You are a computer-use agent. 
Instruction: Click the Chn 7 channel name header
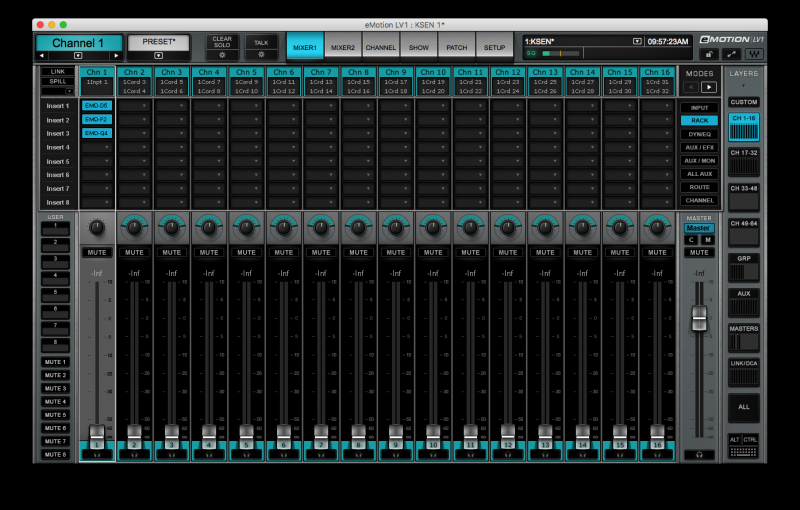click(321, 72)
